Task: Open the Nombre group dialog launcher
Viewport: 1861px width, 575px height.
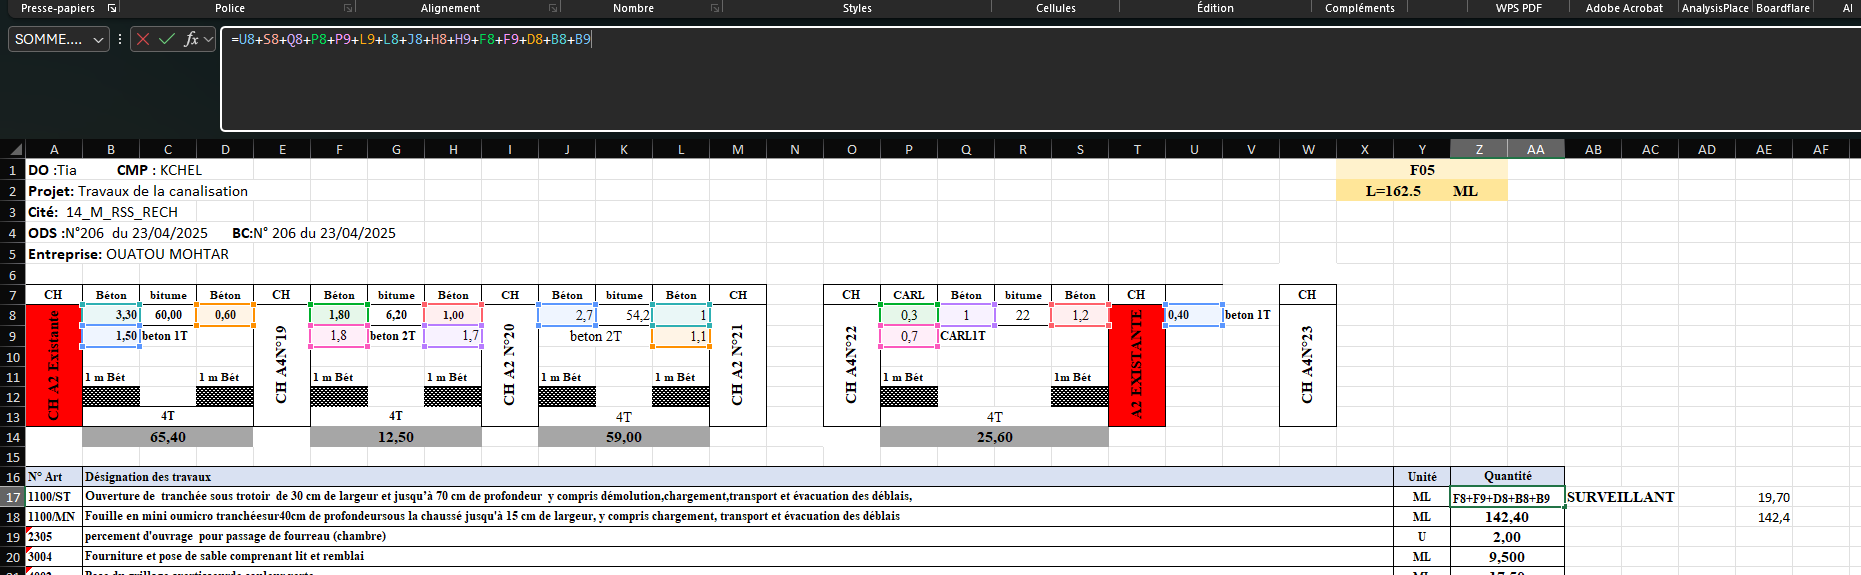Action: 716,8
